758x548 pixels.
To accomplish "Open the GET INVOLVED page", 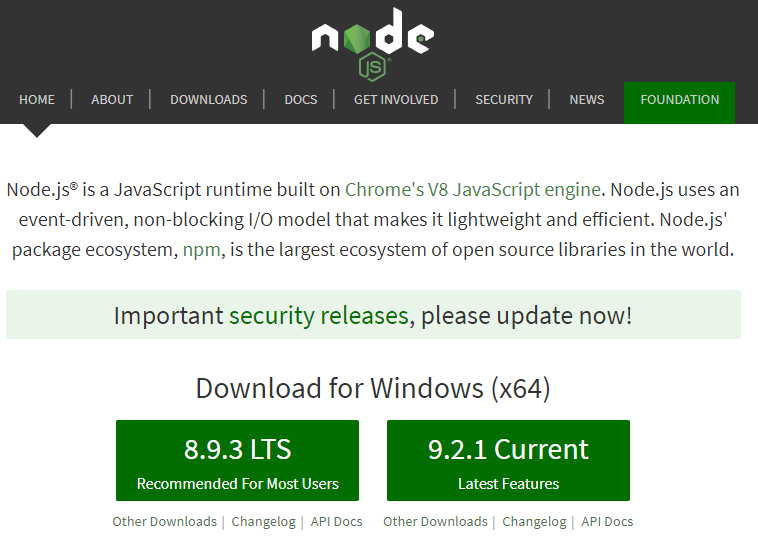I will coord(396,100).
